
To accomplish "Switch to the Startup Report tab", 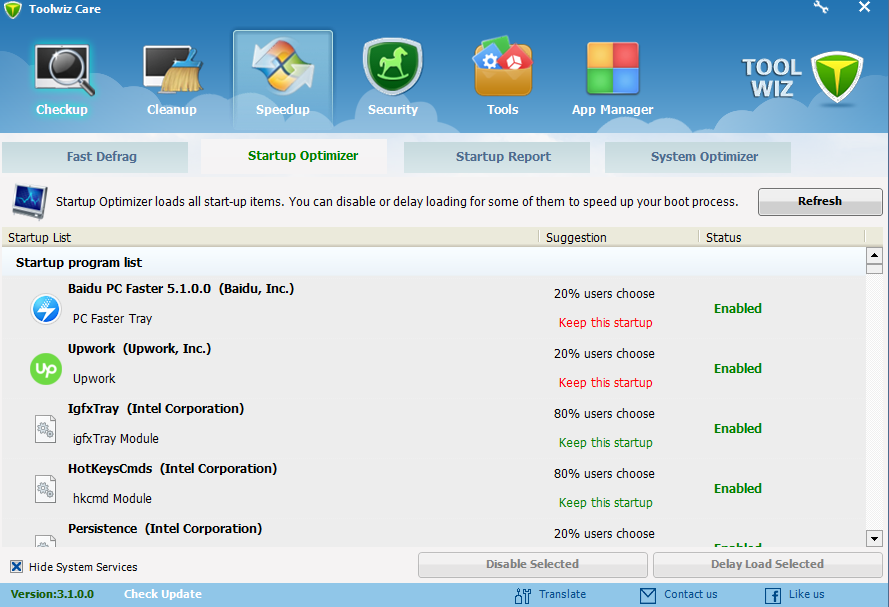I will (x=497, y=157).
